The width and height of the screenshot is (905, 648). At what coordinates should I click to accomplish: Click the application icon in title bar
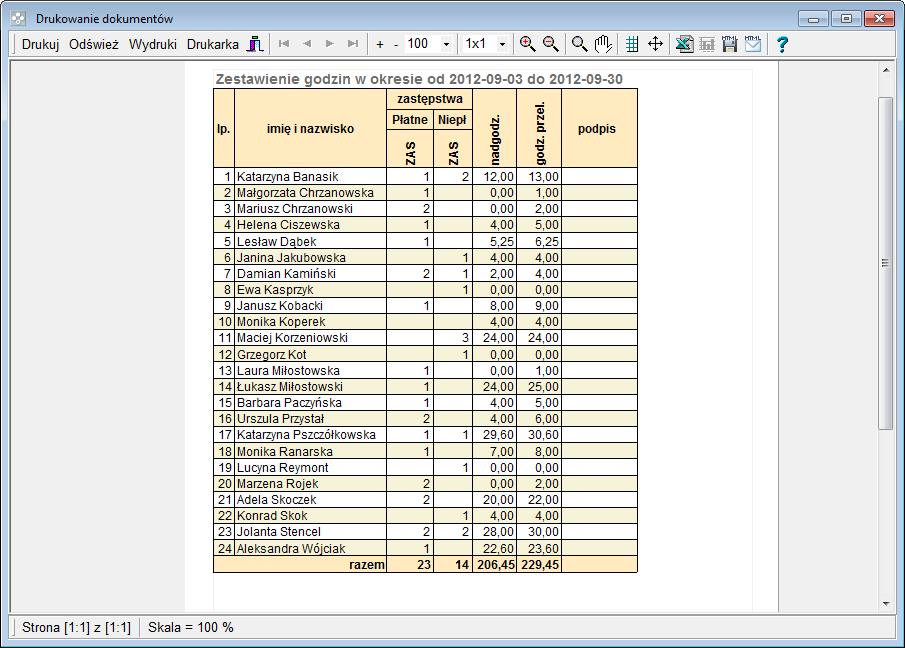[18, 18]
